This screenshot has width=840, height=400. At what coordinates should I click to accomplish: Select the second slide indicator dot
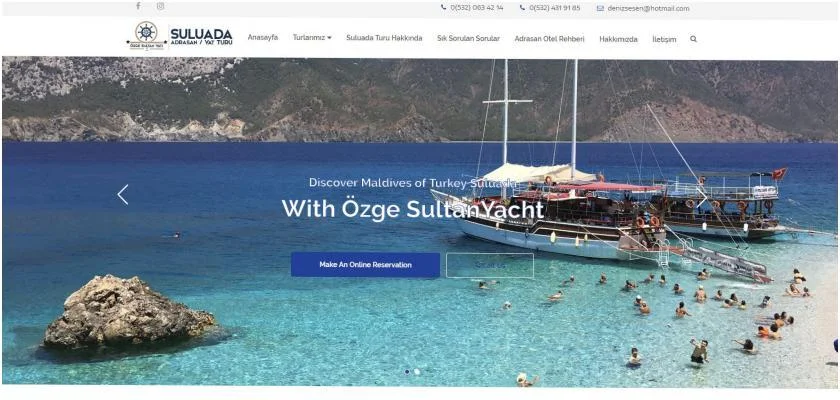tap(417, 372)
